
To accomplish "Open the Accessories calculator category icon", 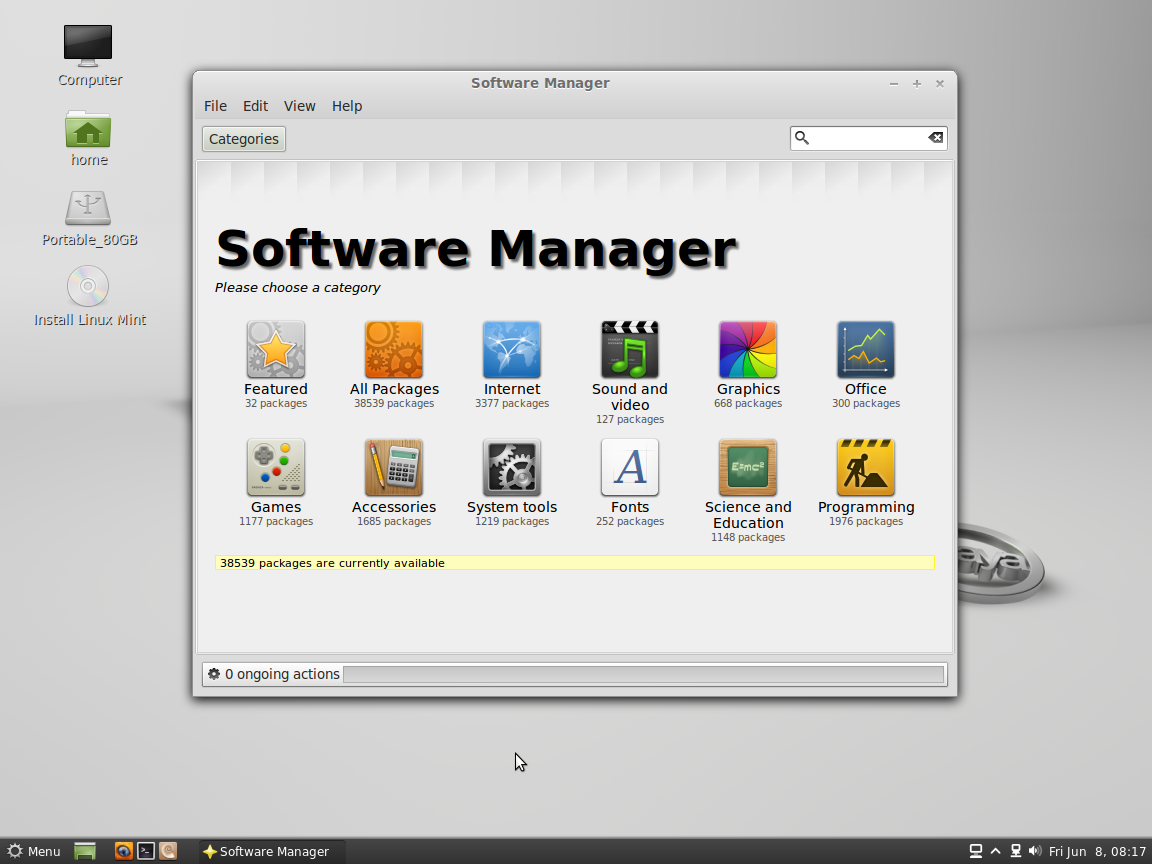I will [394, 467].
